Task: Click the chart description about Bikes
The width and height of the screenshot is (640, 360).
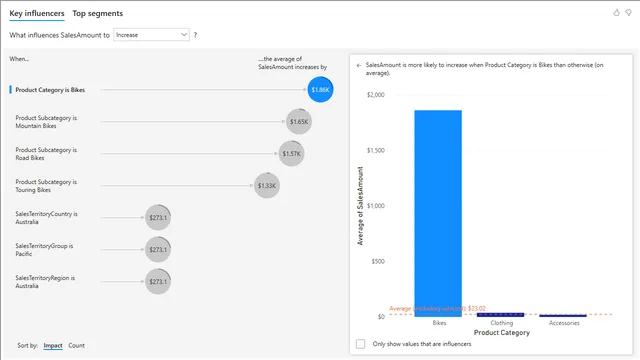Action: pyautogui.click(x=484, y=69)
